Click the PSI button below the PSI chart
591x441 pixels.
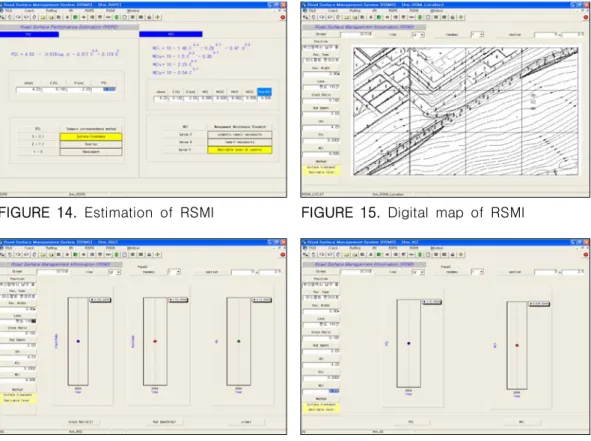[411, 422]
